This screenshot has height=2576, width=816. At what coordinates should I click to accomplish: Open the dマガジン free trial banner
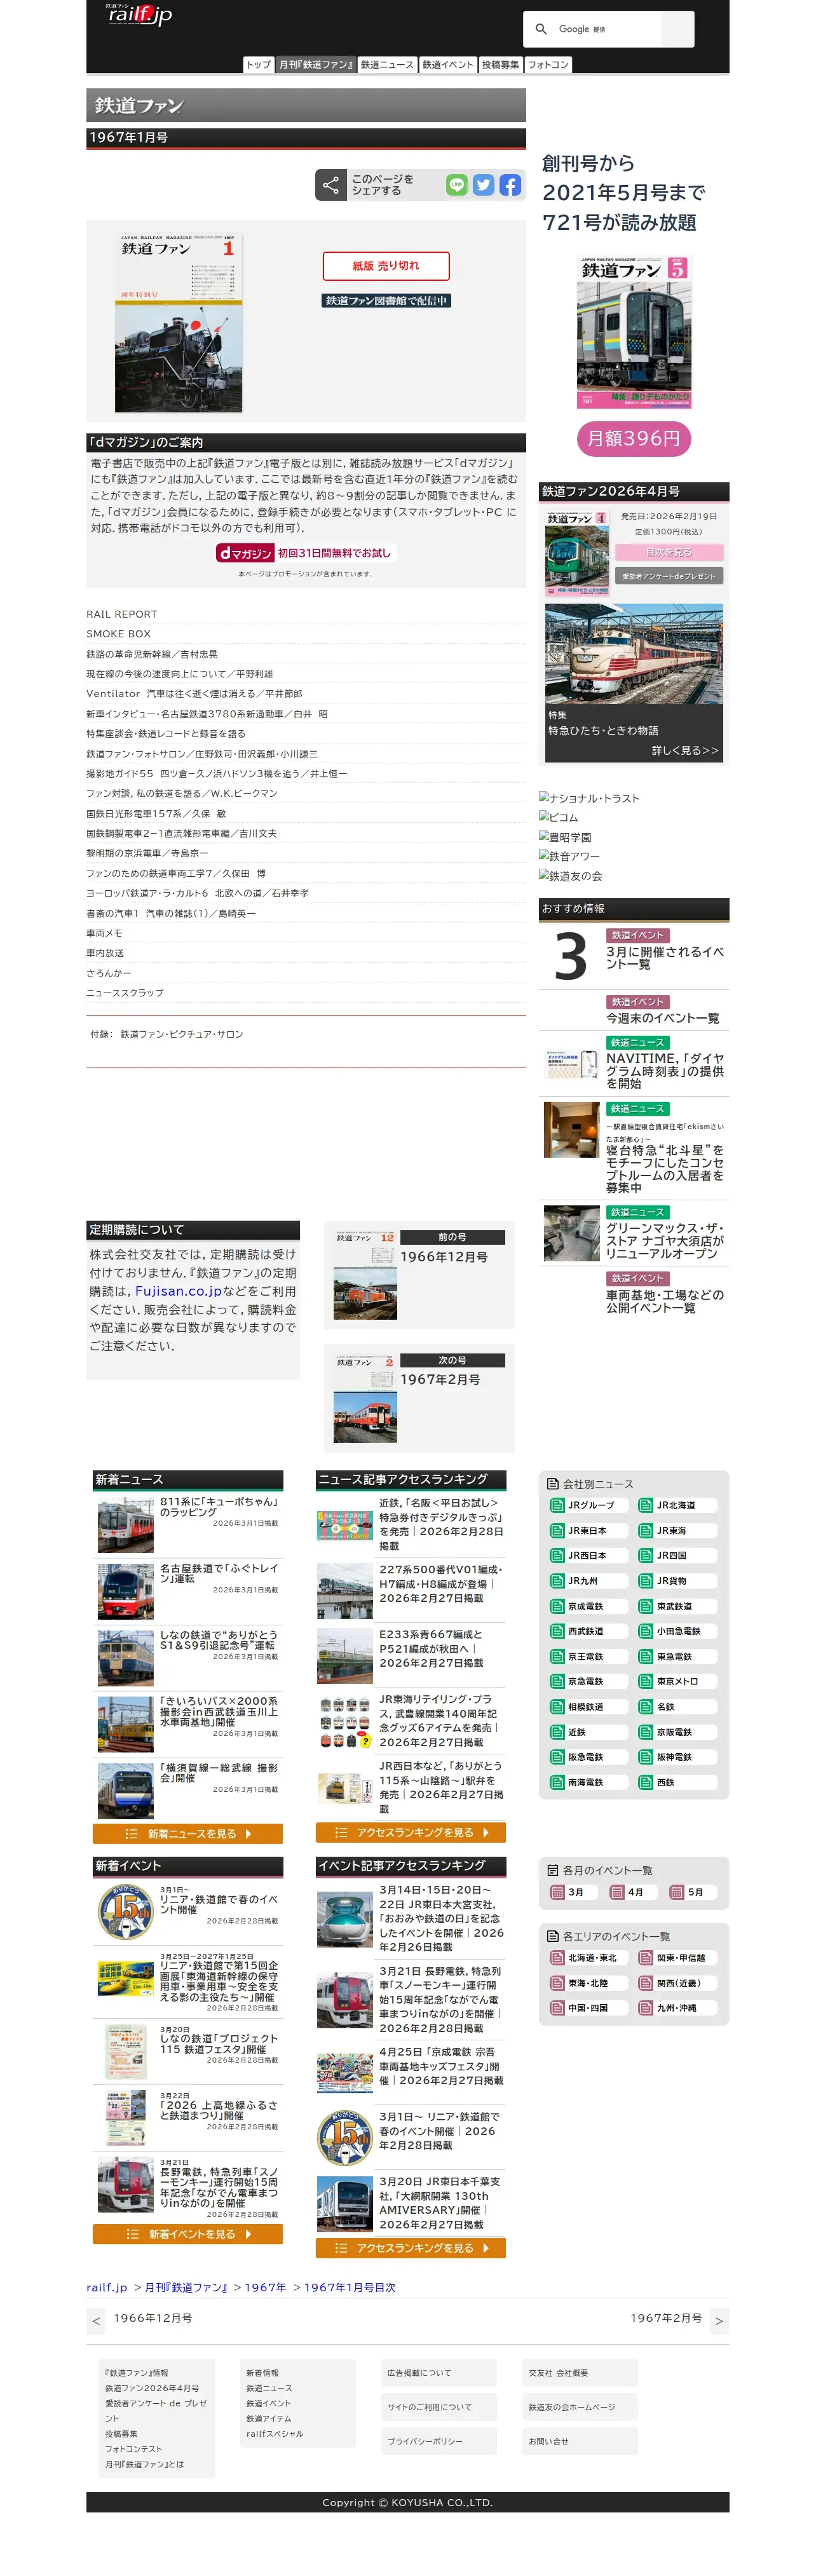coord(306,553)
